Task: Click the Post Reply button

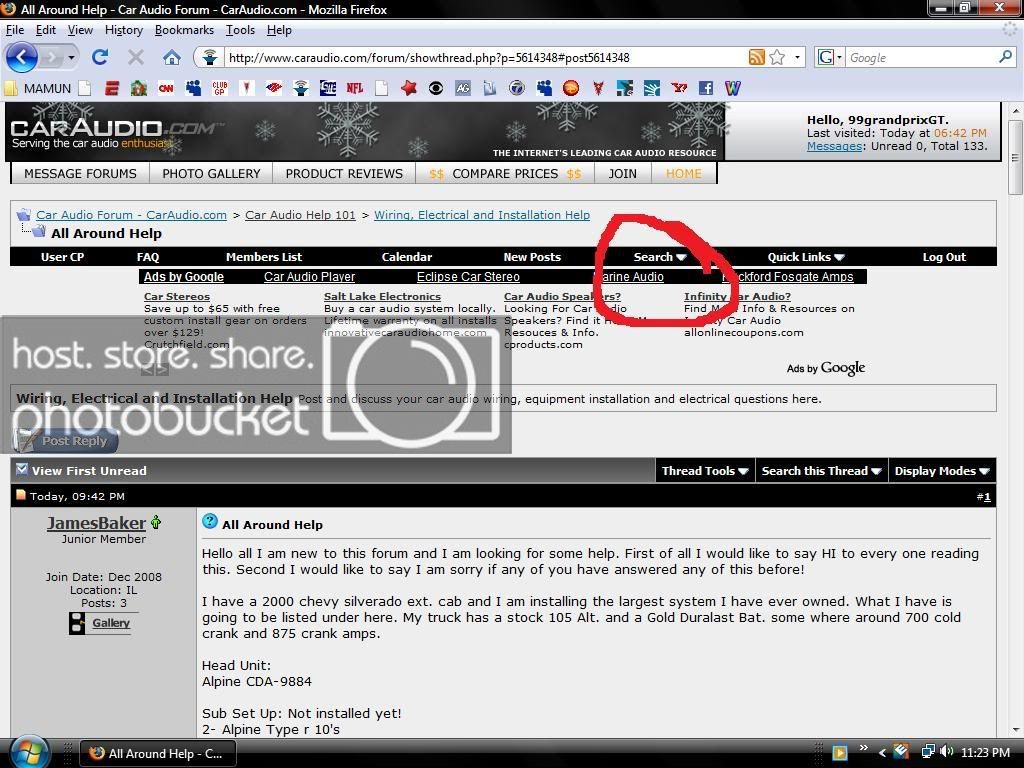Action: pyautogui.click(x=65, y=440)
